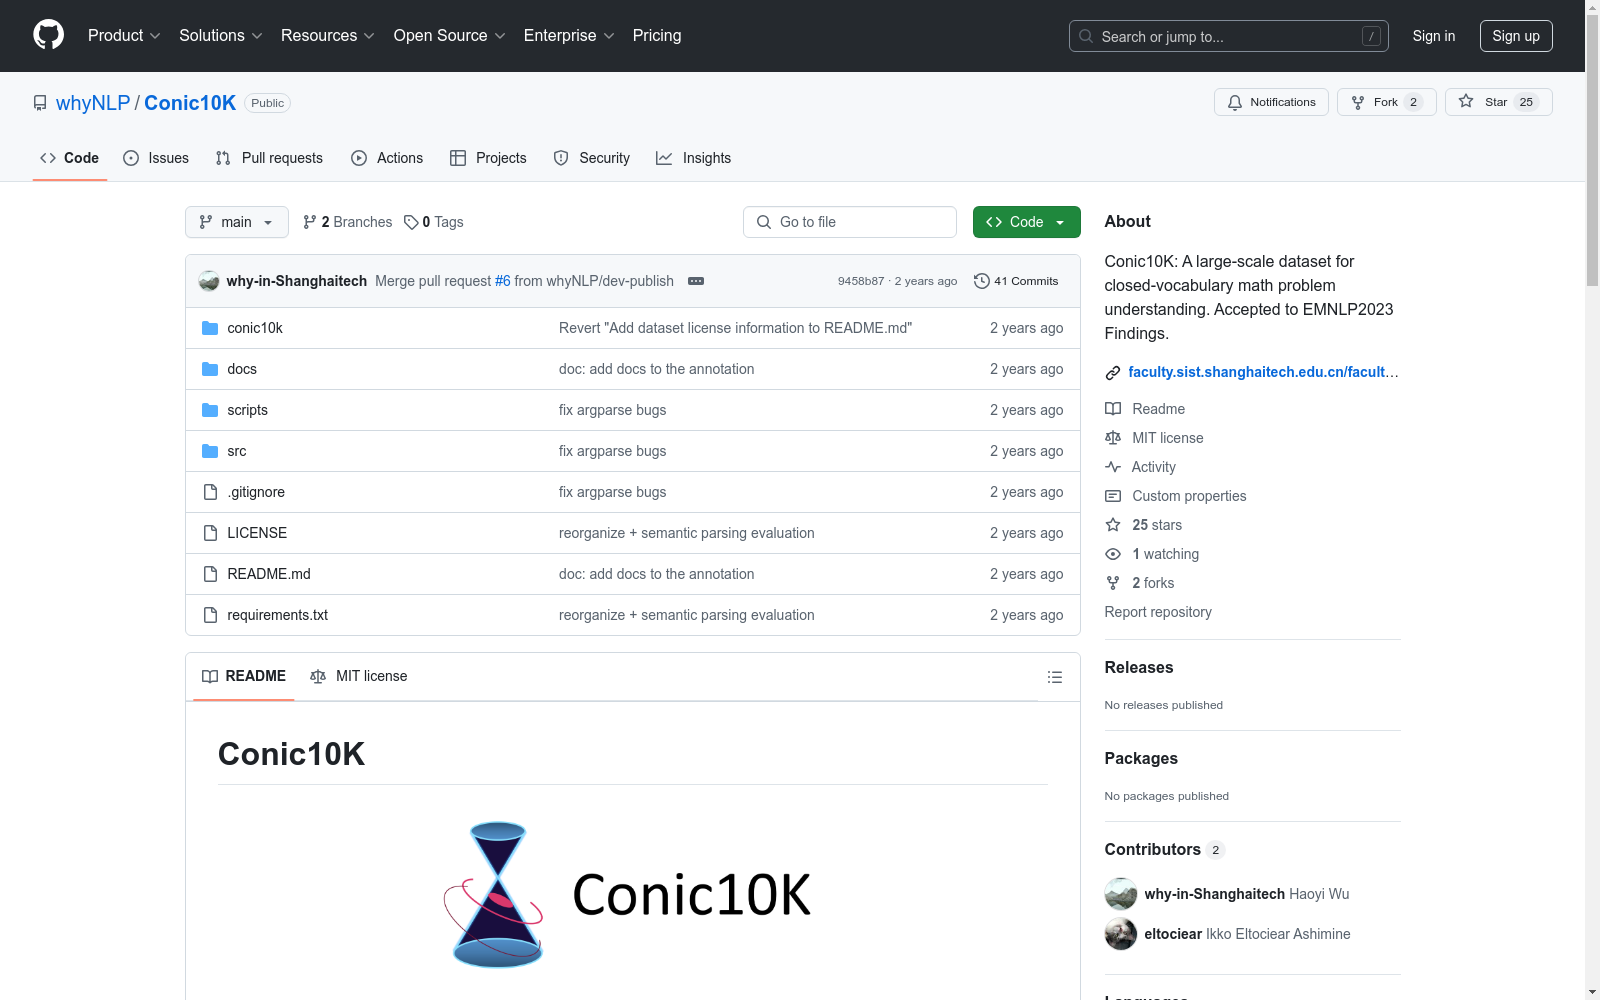Switch to the Issues tab
Image resolution: width=1600 pixels, height=1000 pixels.
point(156,158)
